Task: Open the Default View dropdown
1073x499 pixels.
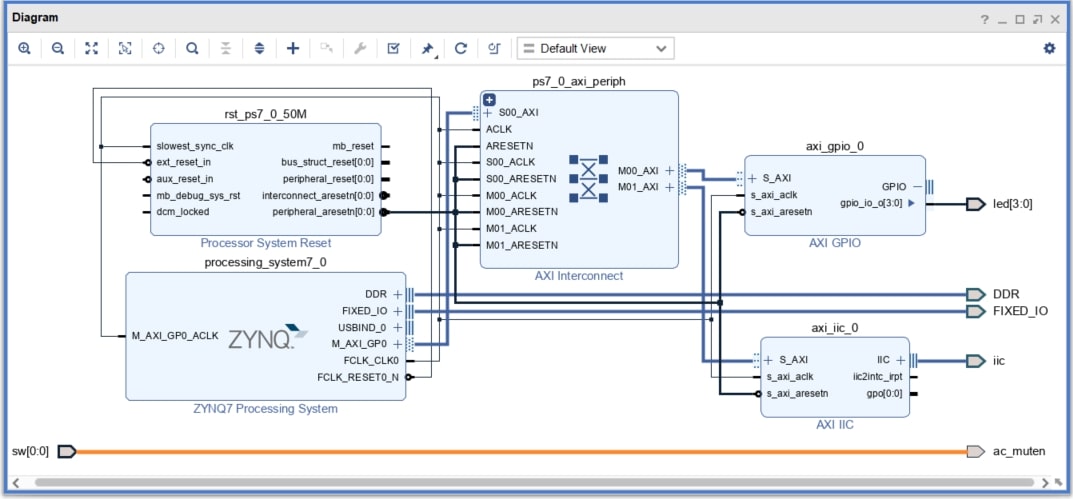Action: tap(595, 49)
